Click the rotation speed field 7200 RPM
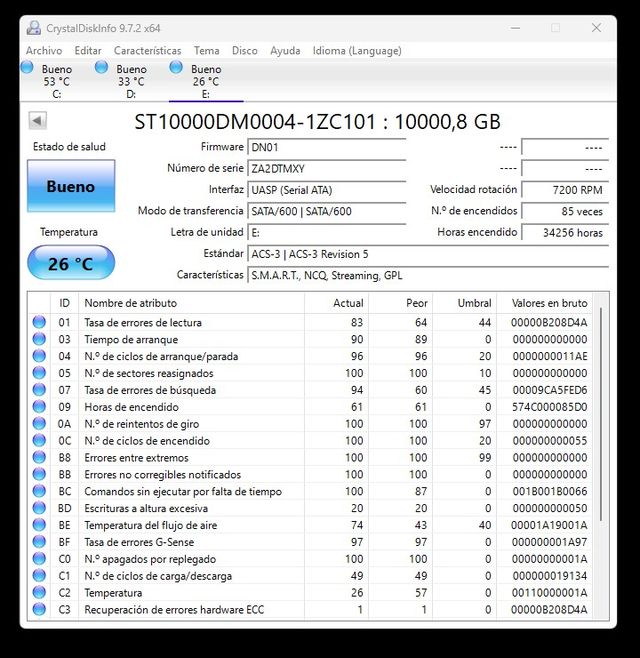The image size is (640, 658). (565, 190)
